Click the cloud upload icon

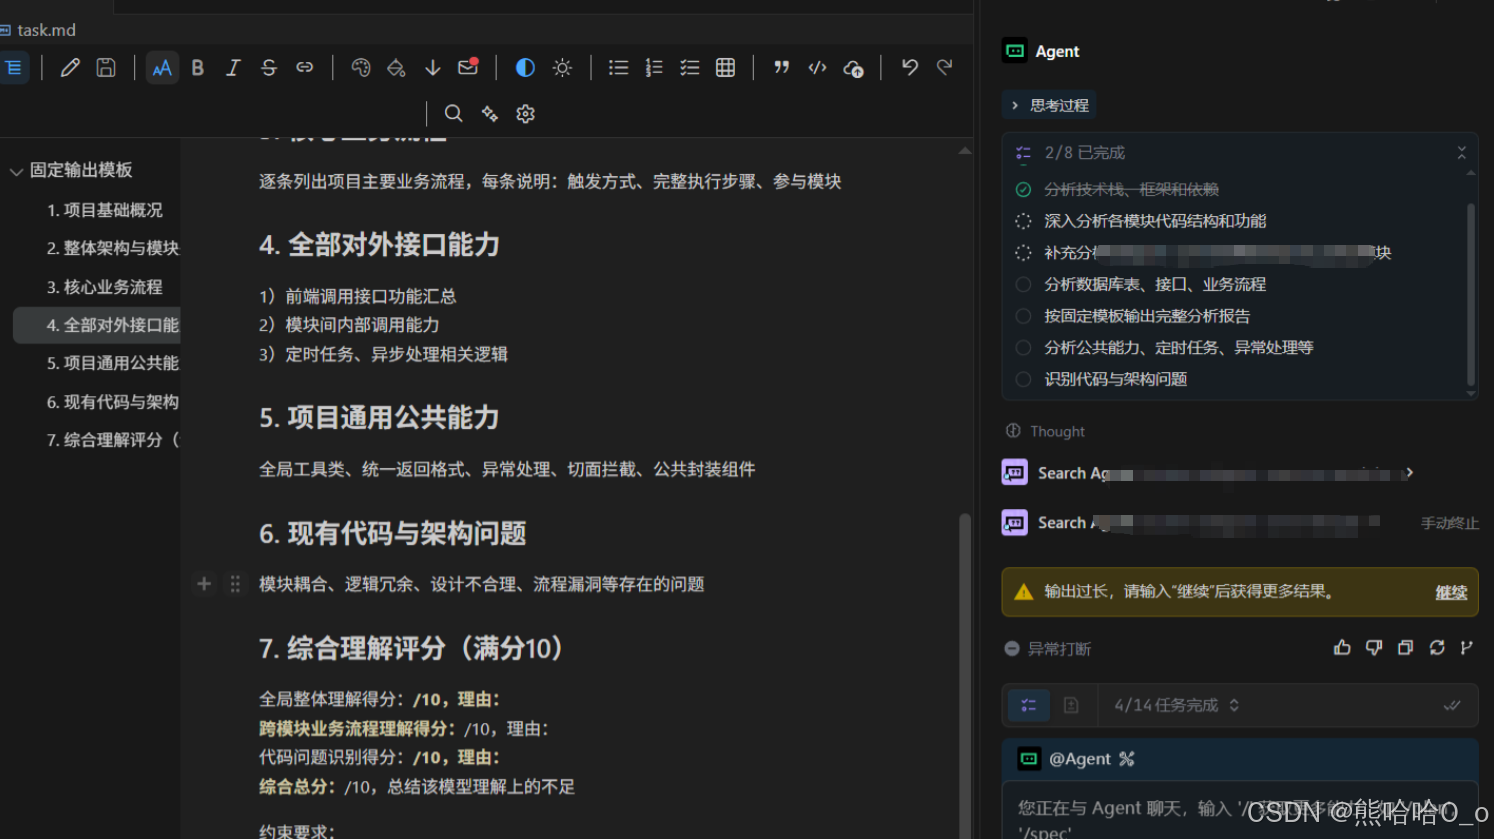854,68
